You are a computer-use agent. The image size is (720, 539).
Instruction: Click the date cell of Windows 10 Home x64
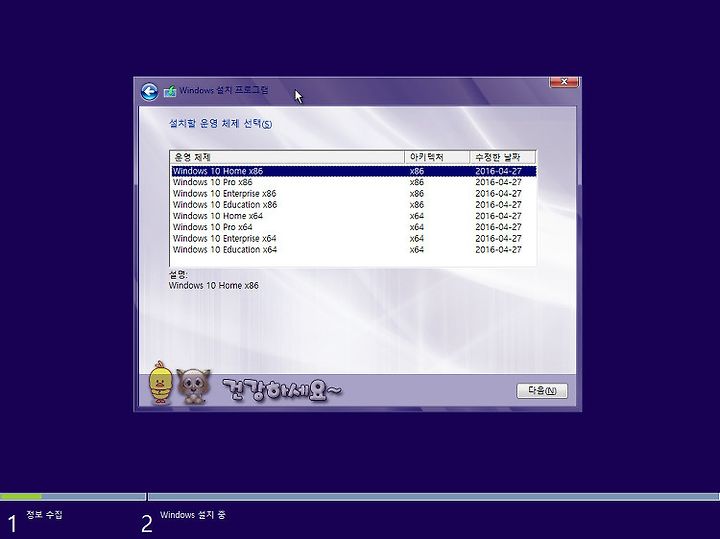pyautogui.click(x=498, y=216)
